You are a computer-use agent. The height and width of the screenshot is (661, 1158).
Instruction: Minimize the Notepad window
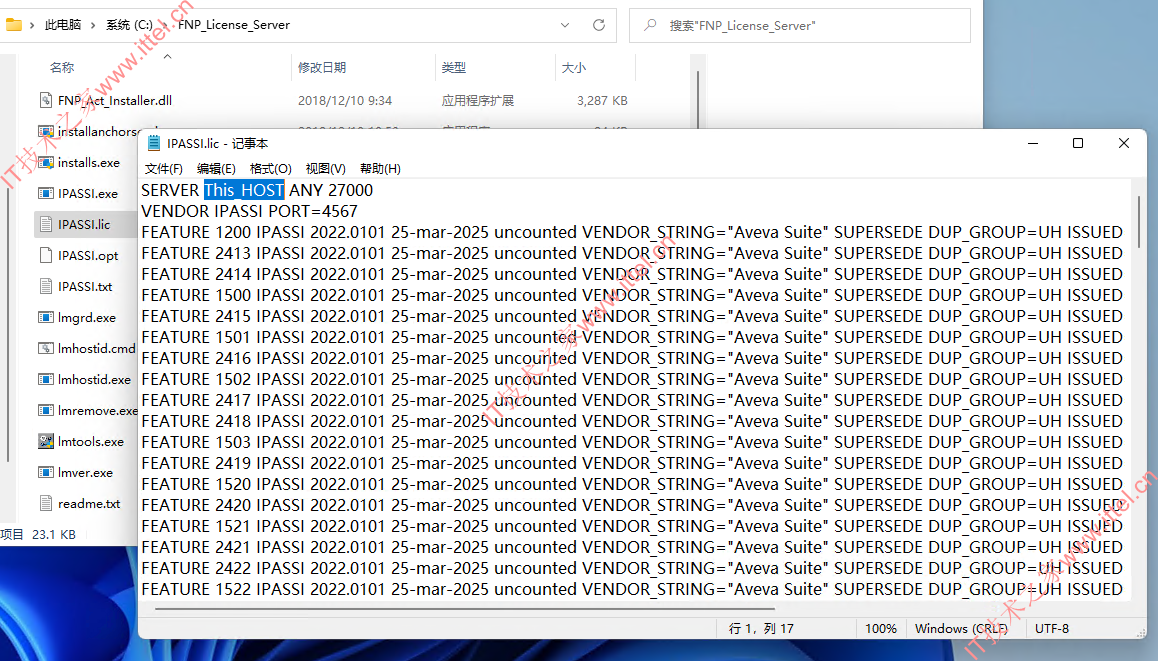pos(1033,143)
